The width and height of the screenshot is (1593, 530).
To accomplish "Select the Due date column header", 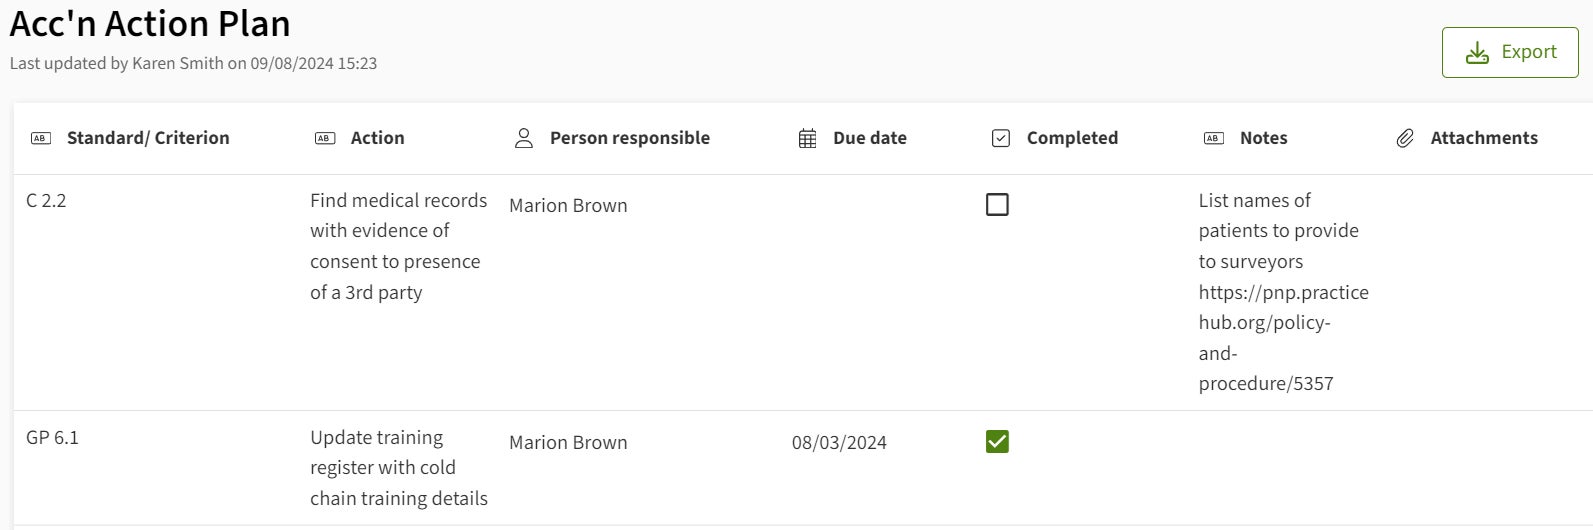I will point(869,138).
